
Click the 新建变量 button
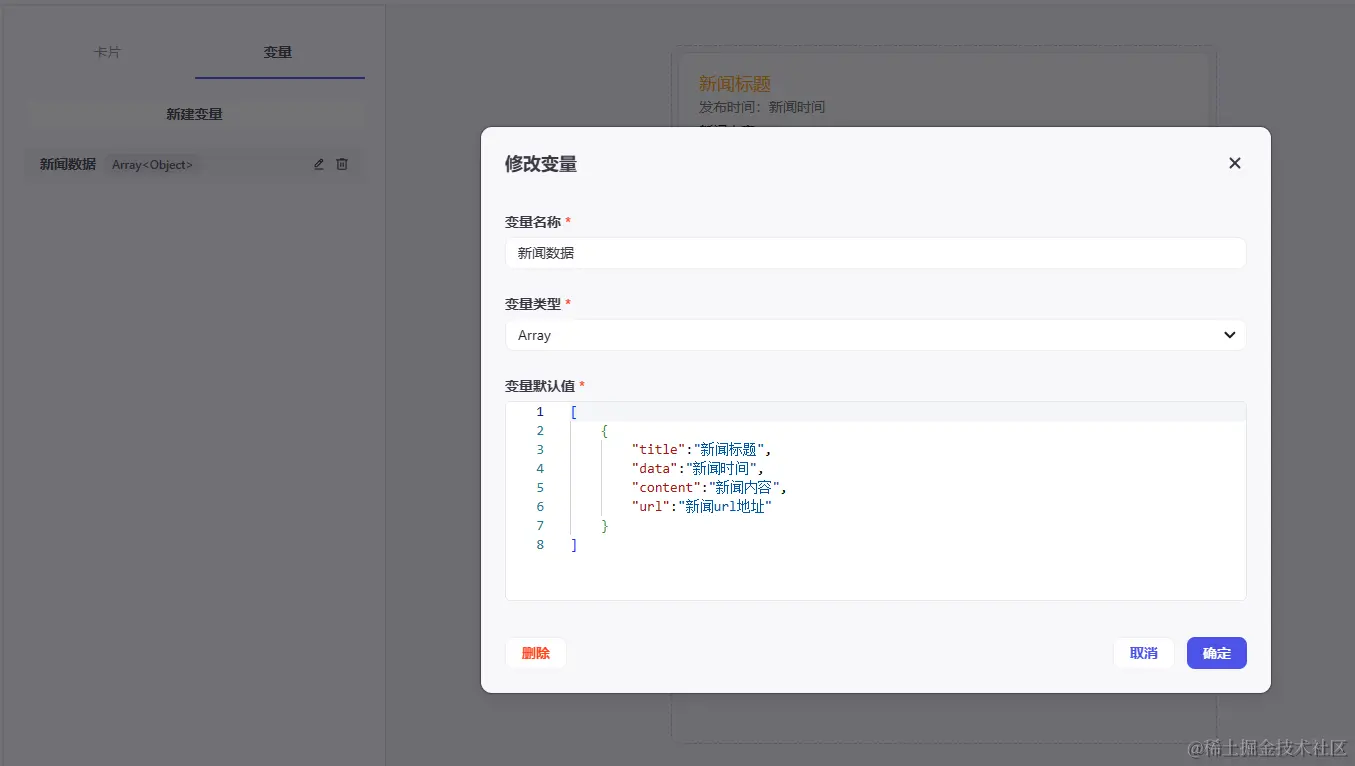(x=195, y=114)
